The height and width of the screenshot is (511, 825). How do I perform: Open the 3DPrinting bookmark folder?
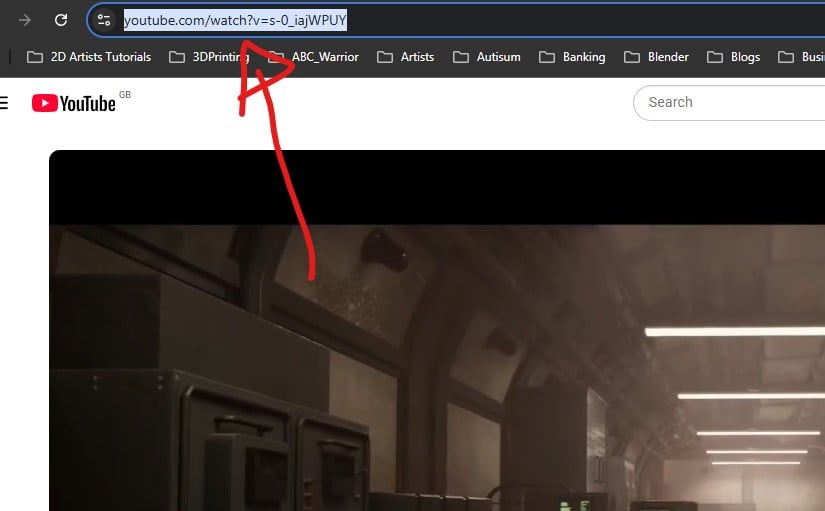click(x=209, y=57)
